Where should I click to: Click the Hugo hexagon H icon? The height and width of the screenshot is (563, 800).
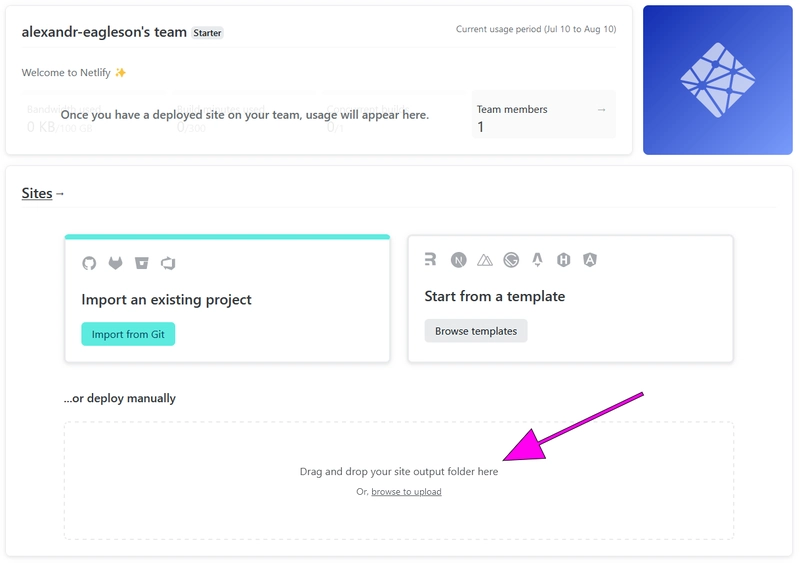(x=563, y=260)
